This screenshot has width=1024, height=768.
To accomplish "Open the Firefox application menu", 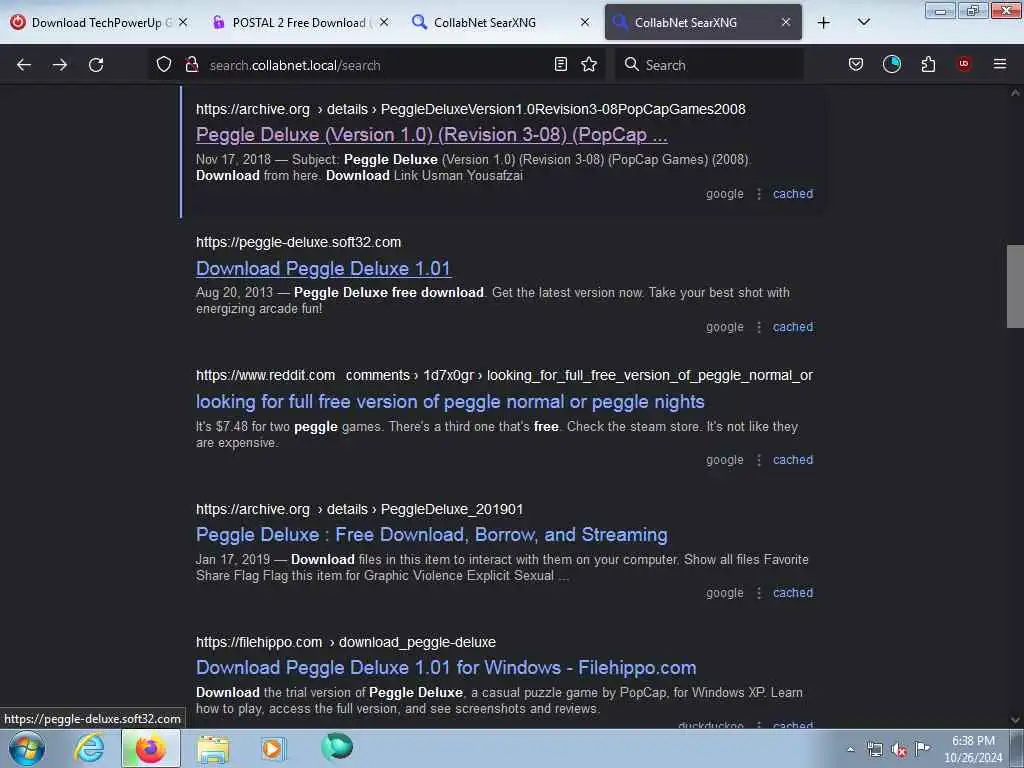I will 1000,64.
